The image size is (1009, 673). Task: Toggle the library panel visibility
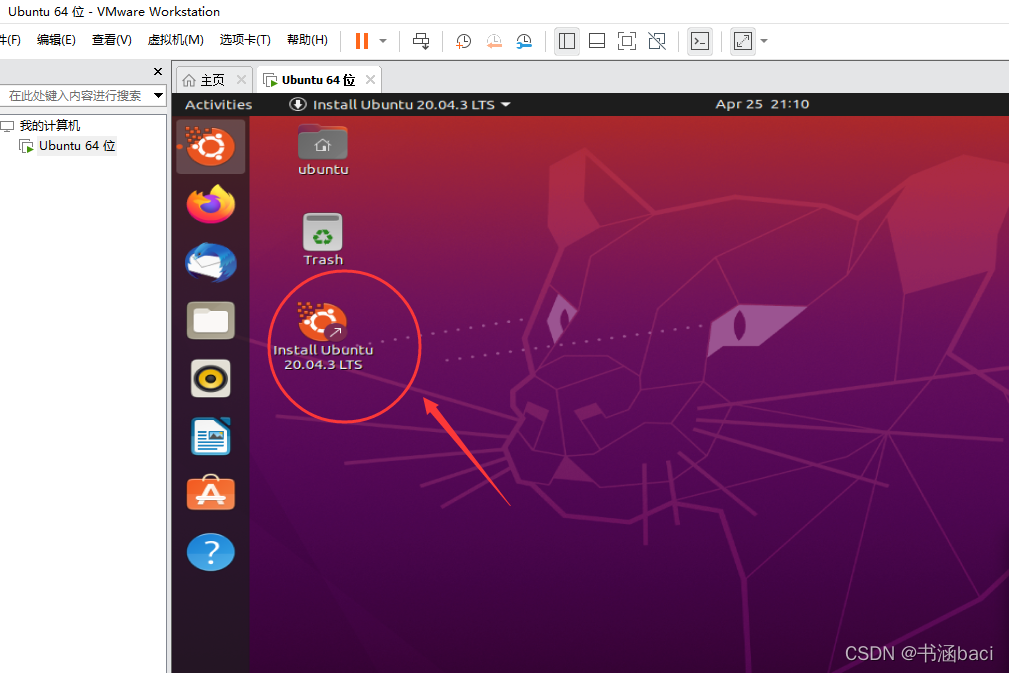pos(567,41)
